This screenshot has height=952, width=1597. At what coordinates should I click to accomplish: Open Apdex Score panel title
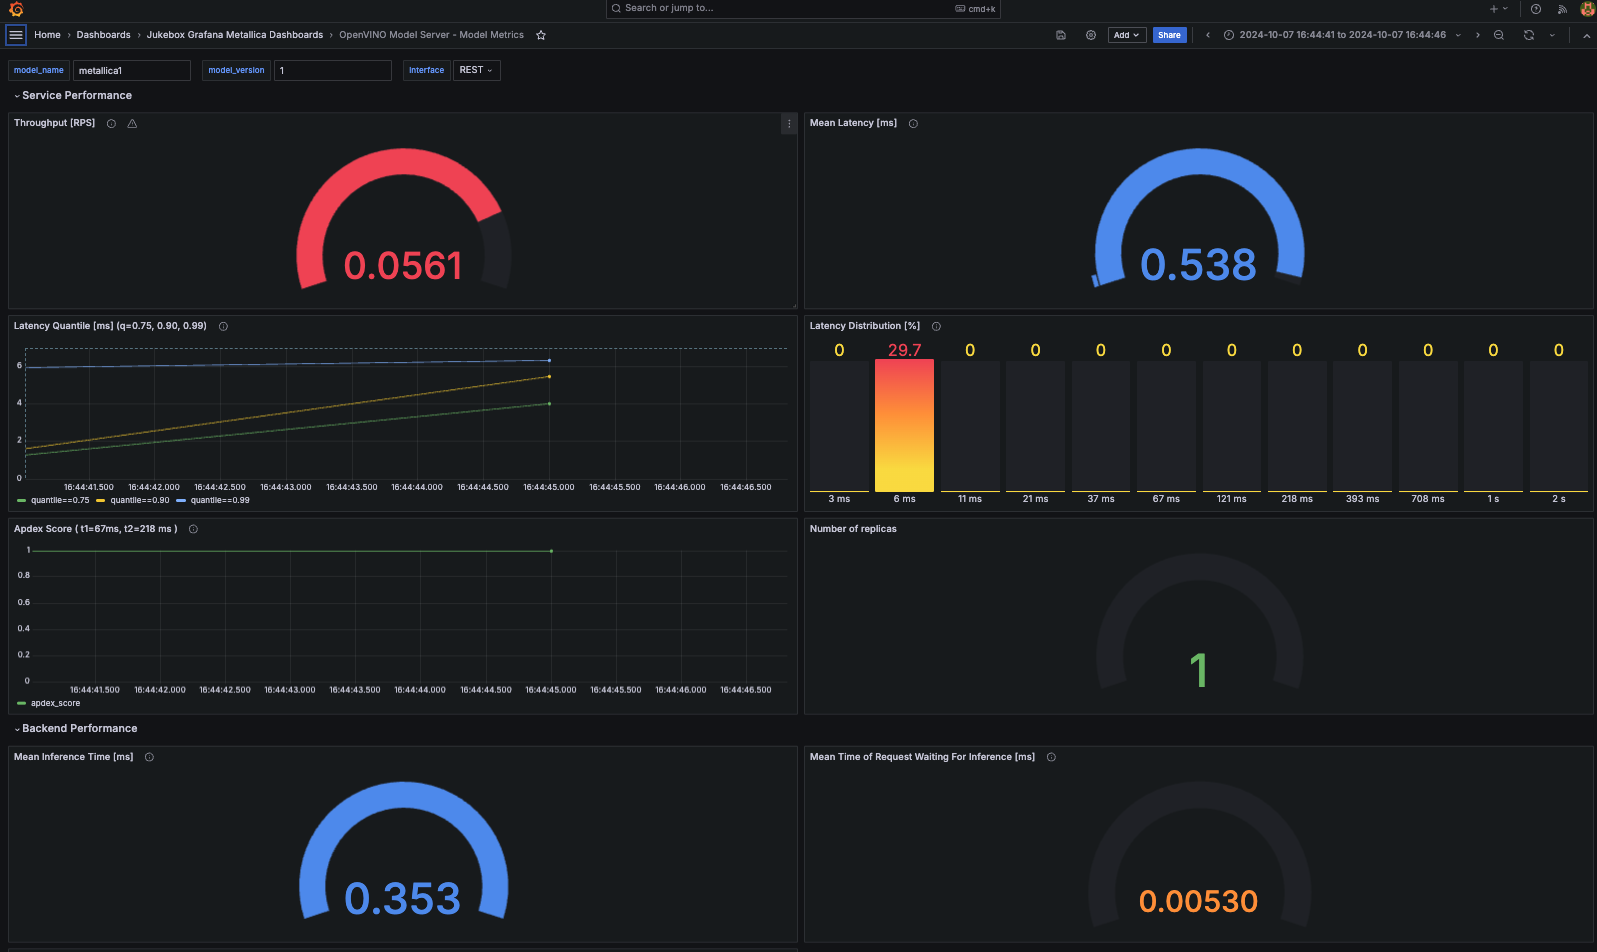coord(95,529)
